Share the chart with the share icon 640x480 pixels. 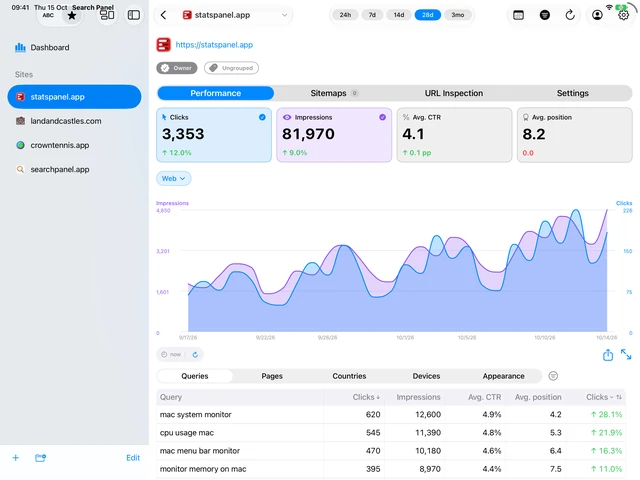pyautogui.click(x=608, y=354)
